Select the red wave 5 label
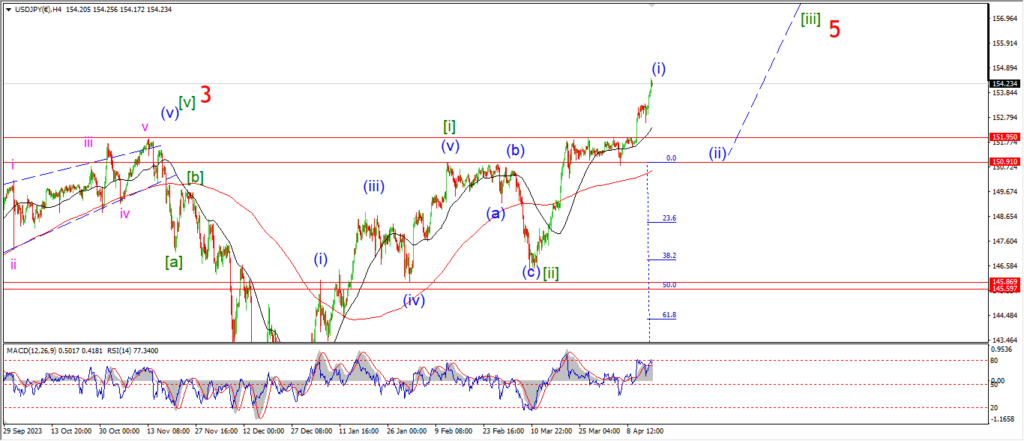The image size is (1024, 441). (x=834, y=29)
